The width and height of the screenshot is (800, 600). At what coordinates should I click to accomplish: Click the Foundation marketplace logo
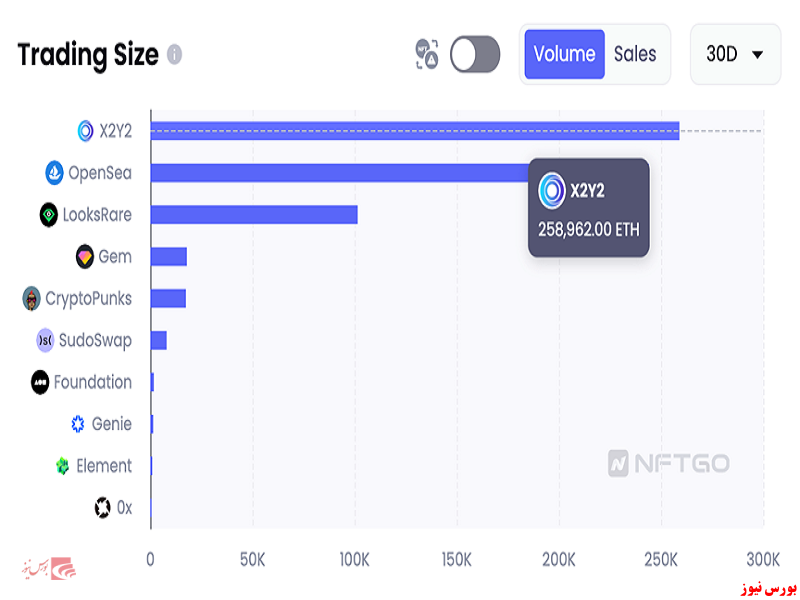coord(40,382)
